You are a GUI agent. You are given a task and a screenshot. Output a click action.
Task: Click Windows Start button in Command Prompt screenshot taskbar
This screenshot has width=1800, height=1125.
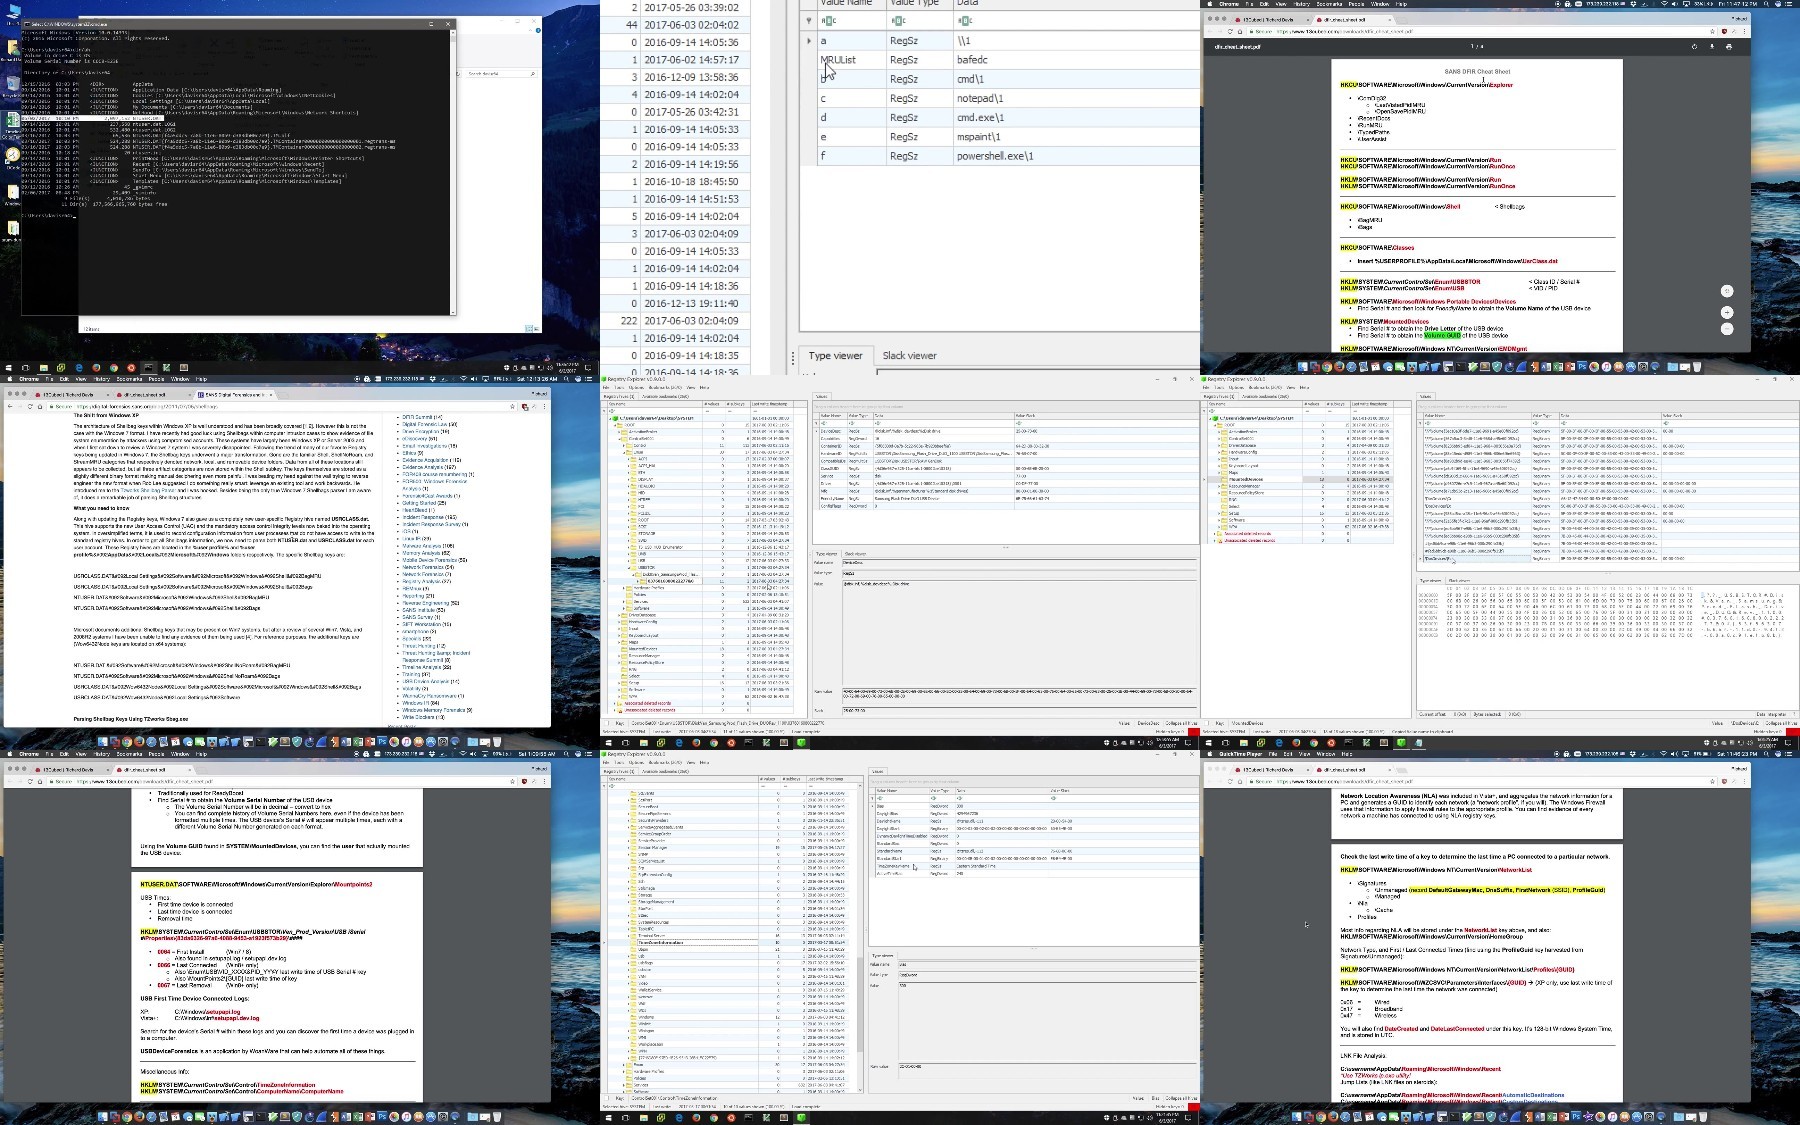point(8,367)
